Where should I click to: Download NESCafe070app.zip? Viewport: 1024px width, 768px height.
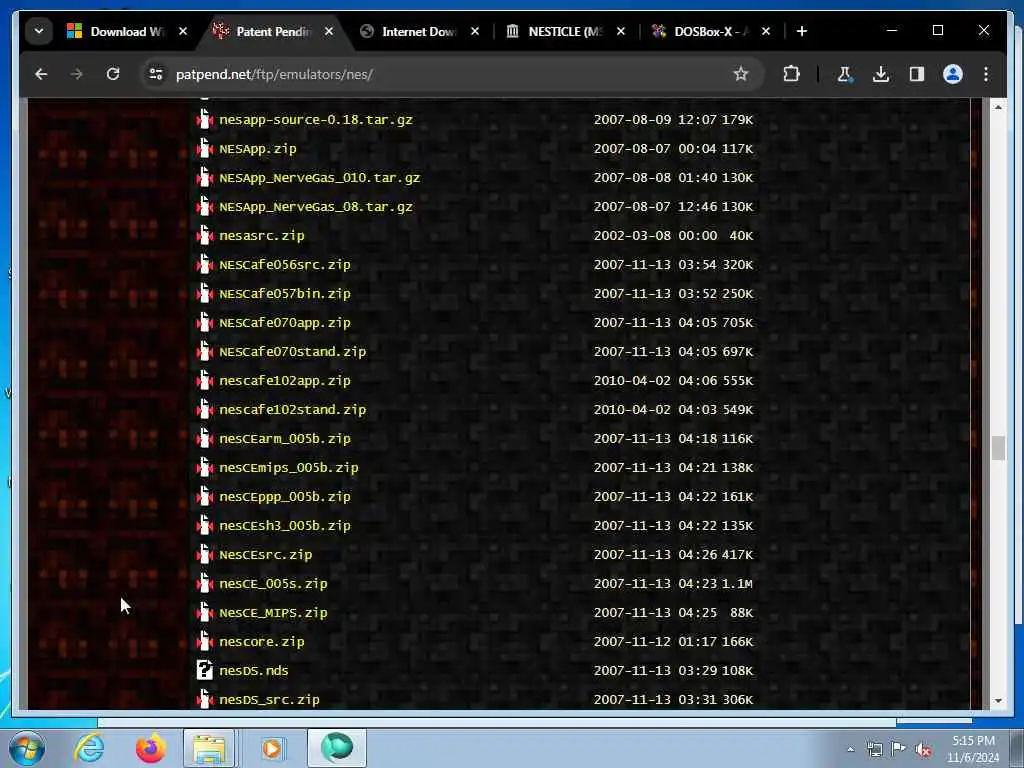tap(285, 323)
